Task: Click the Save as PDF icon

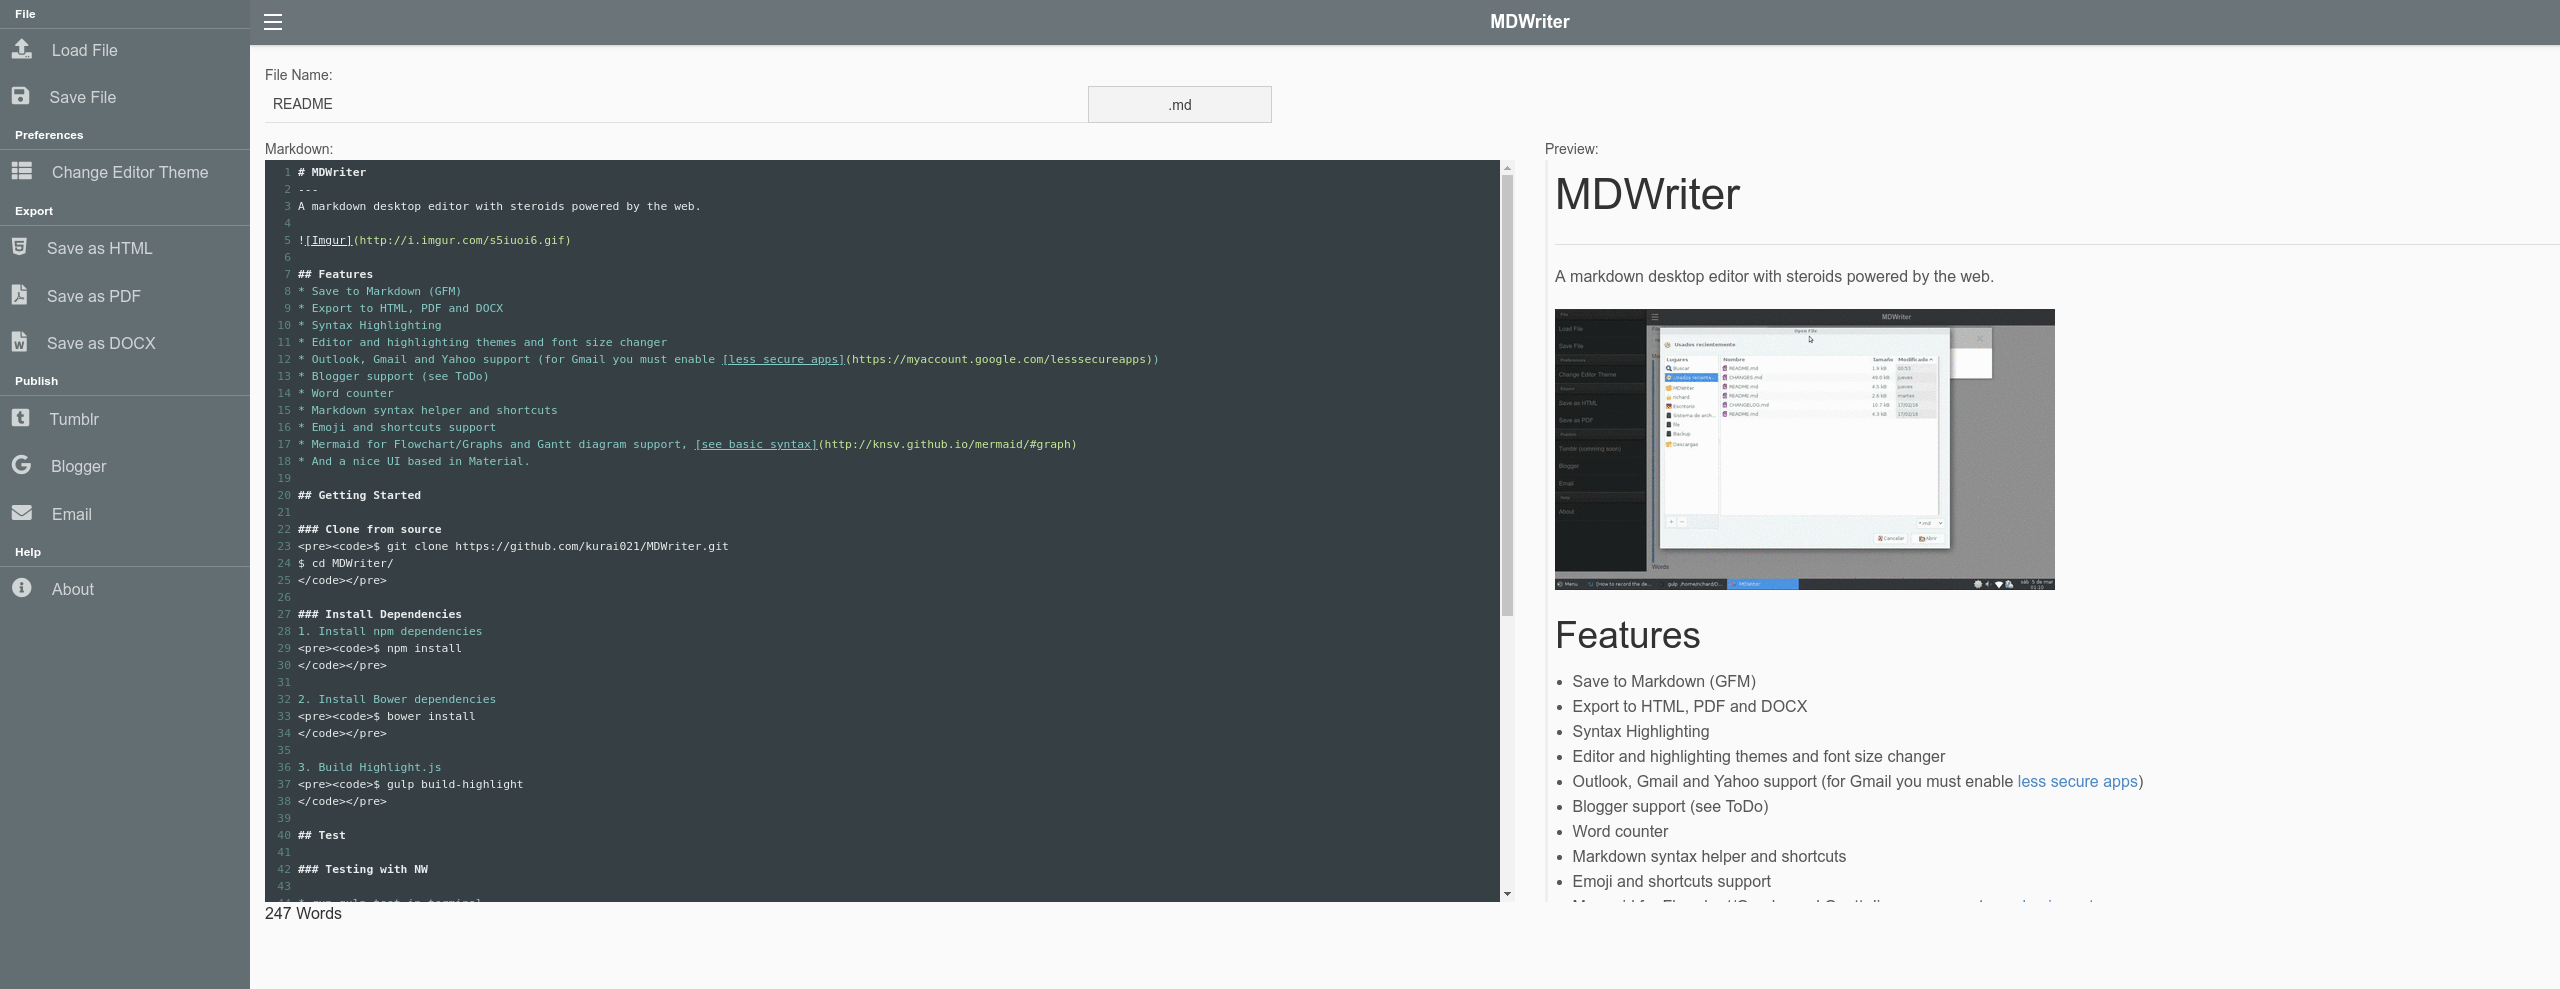Action: [19, 295]
